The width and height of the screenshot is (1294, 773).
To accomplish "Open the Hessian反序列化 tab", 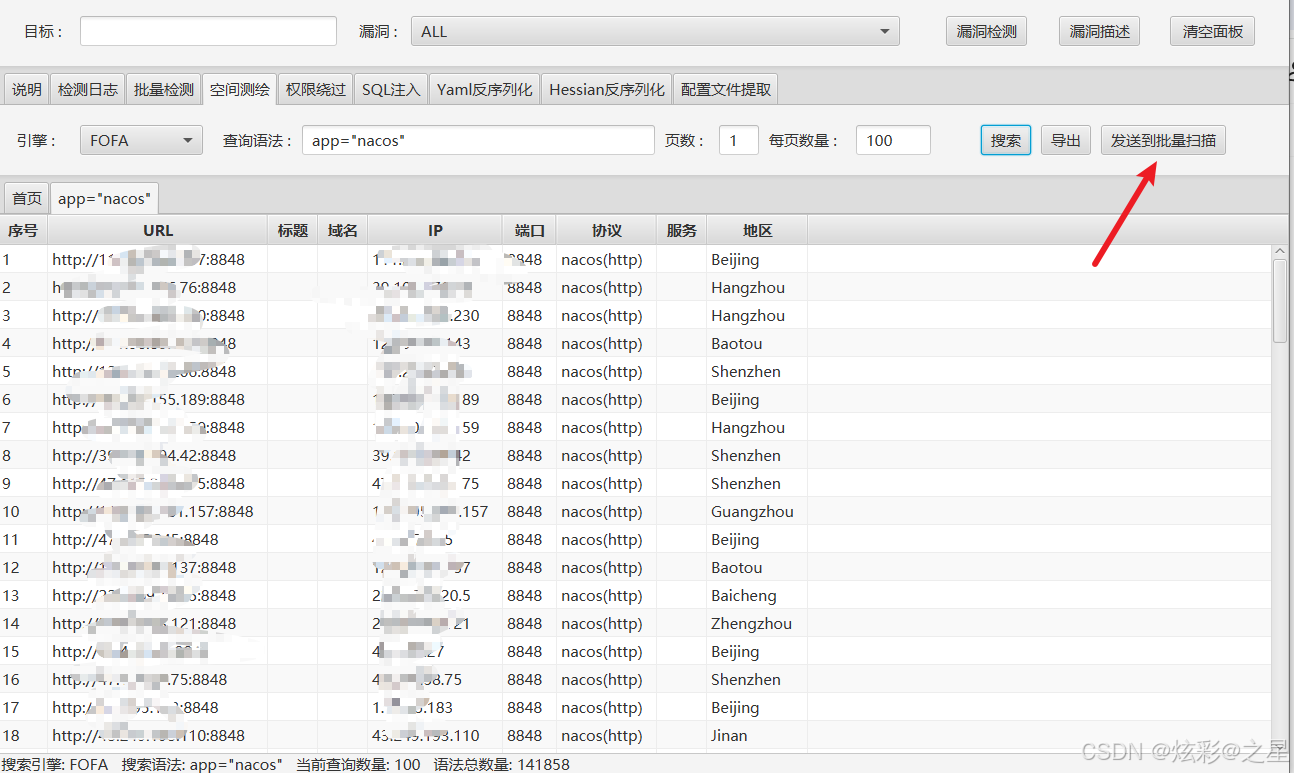I will tap(607, 89).
